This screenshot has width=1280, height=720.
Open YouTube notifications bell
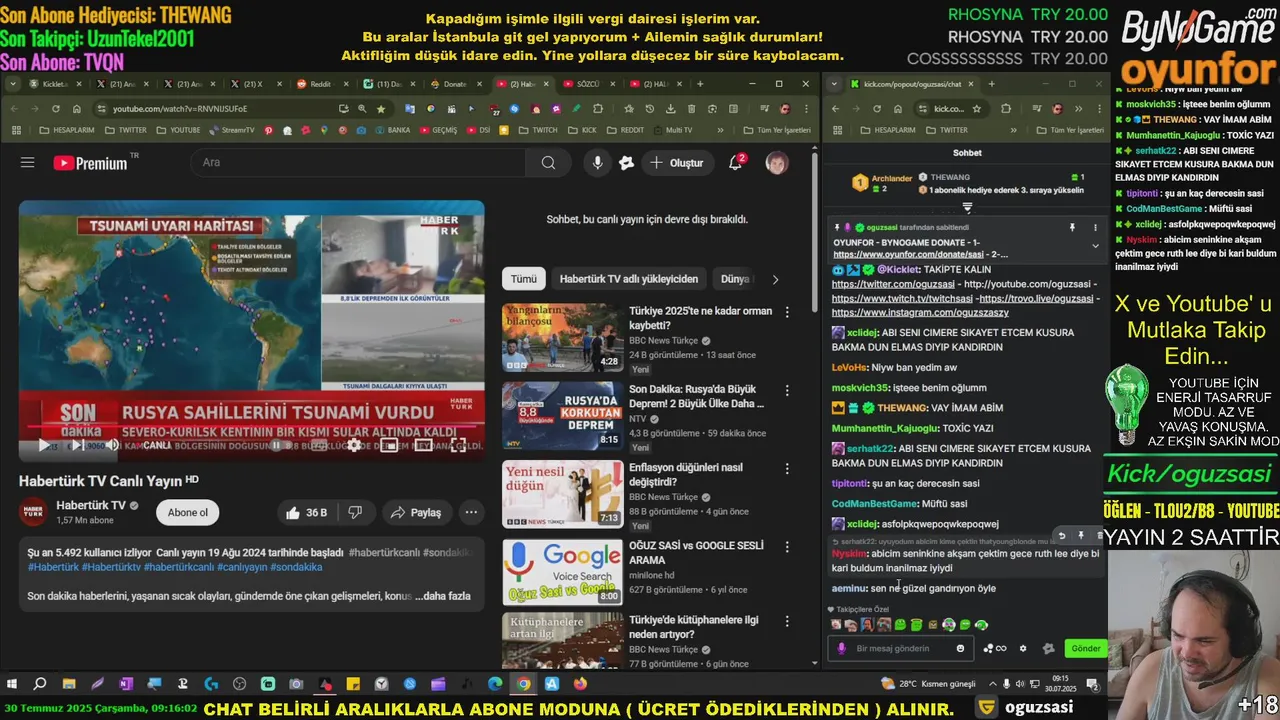point(736,162)
